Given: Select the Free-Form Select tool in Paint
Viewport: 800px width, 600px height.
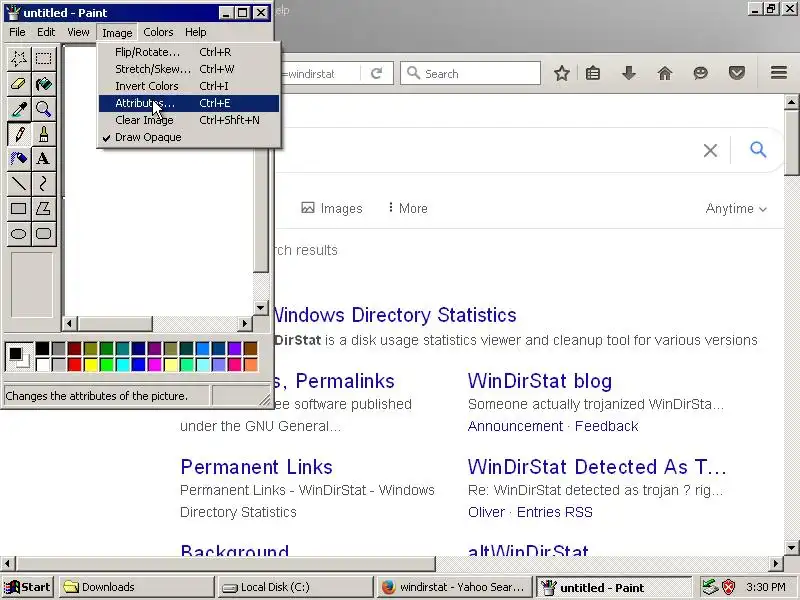Looking at the screenshot, I should pos(19,59).
